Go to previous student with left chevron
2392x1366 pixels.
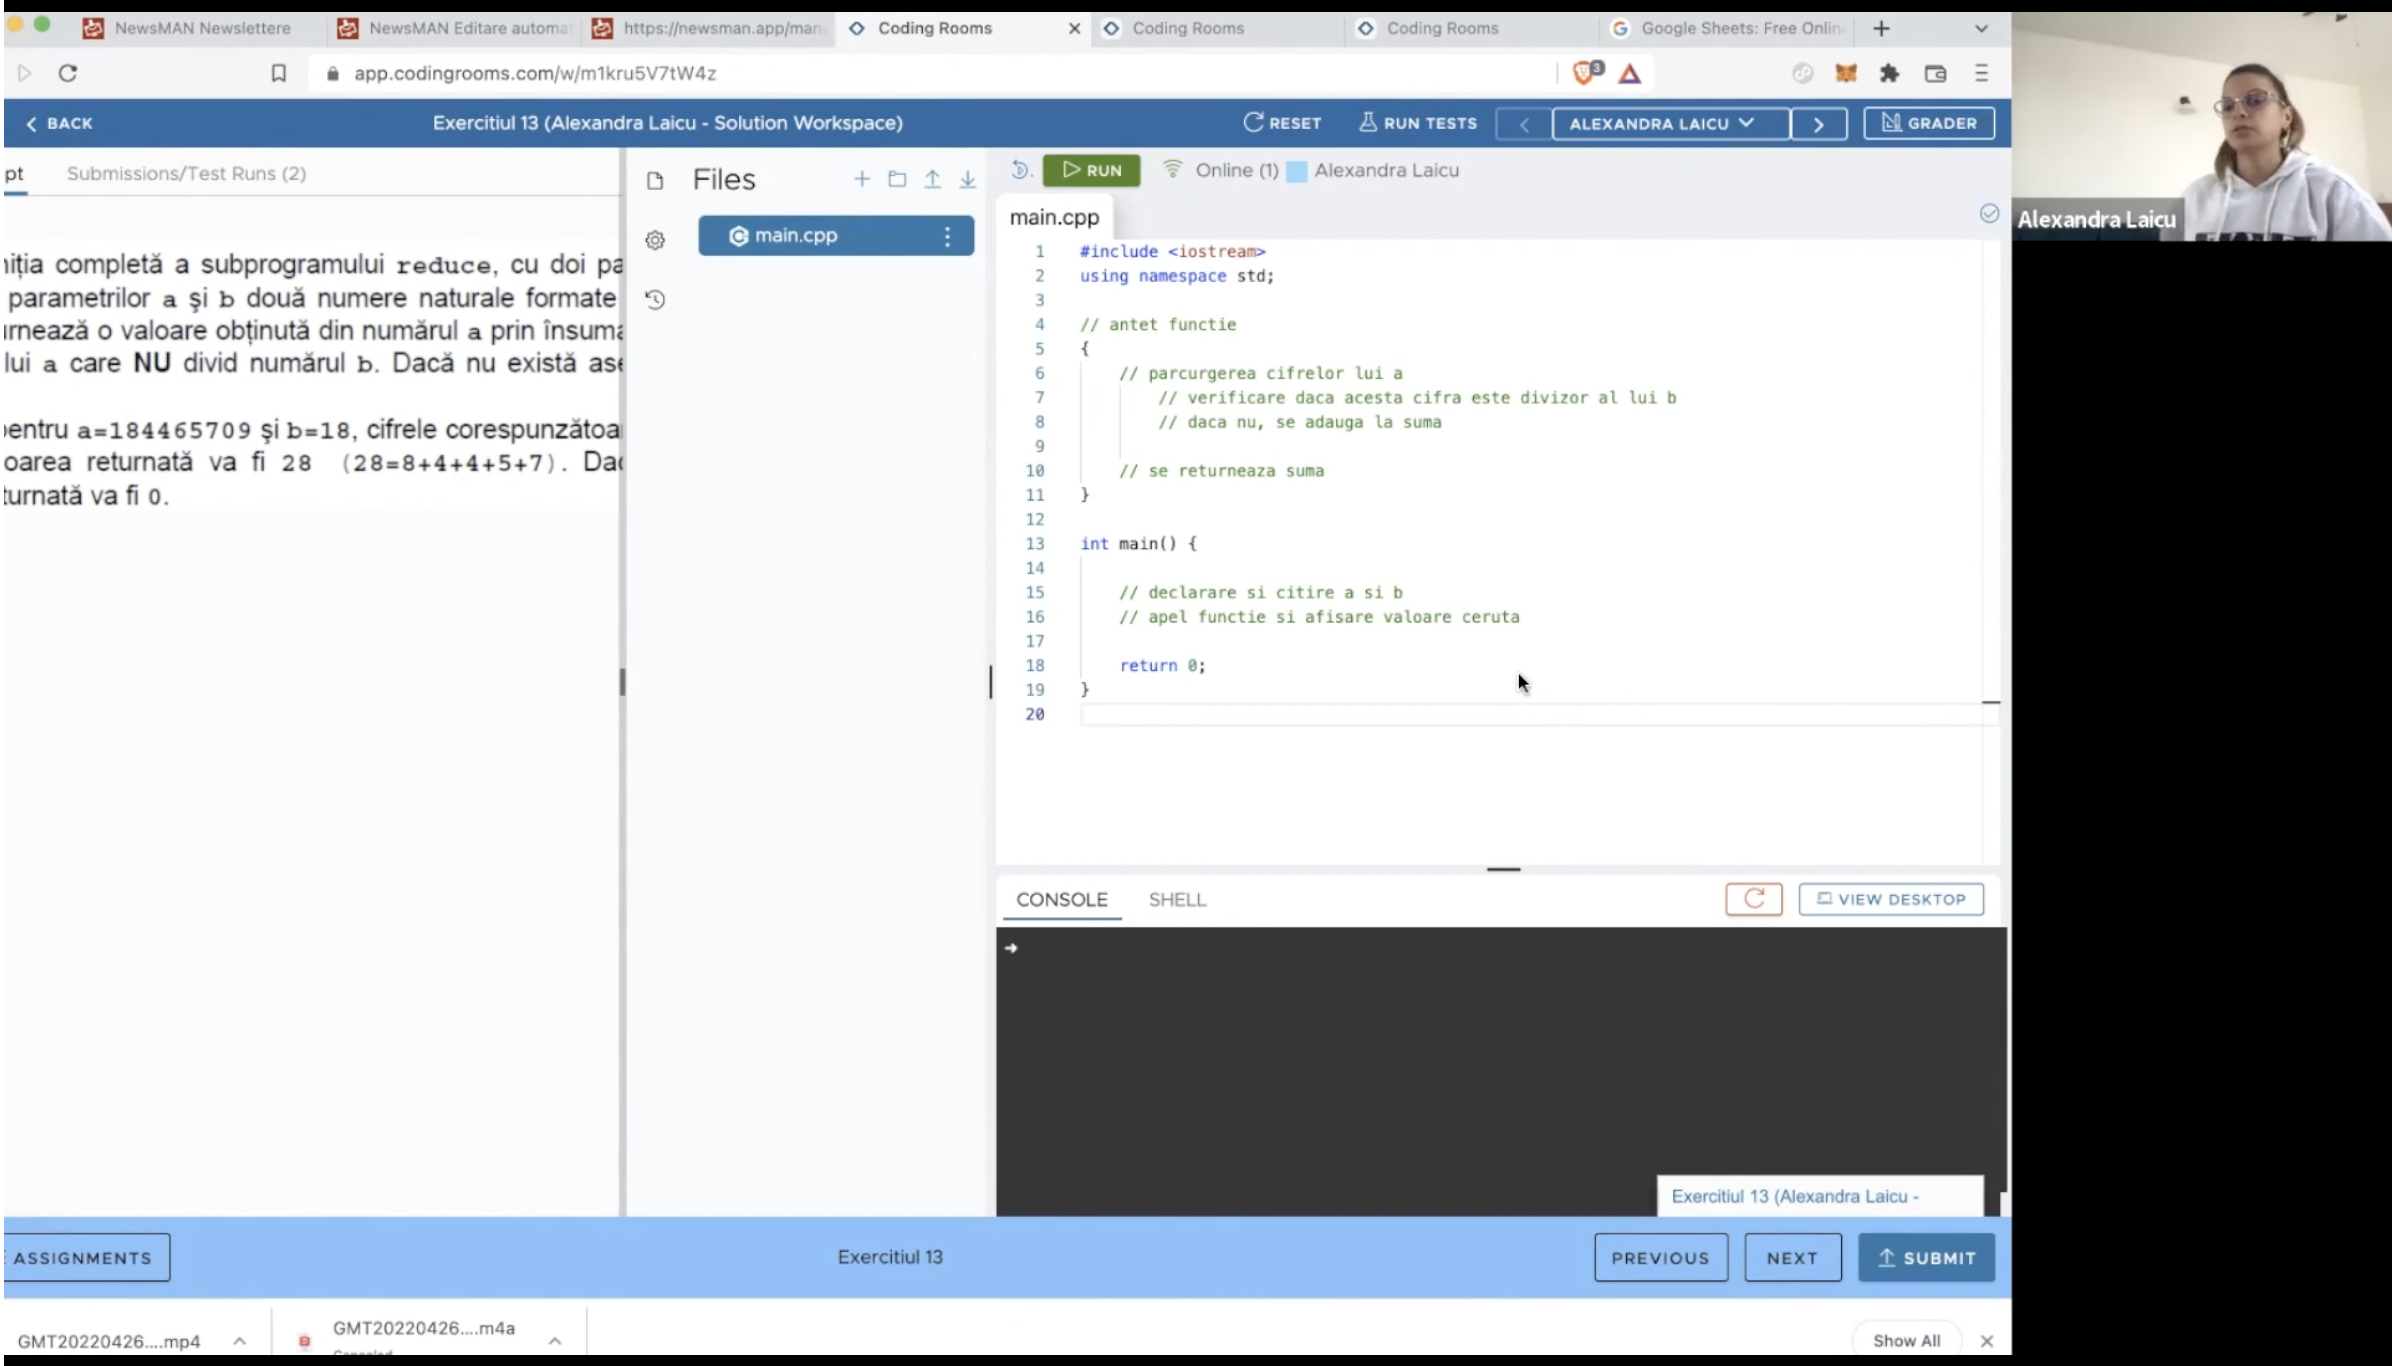[1524, 123]
